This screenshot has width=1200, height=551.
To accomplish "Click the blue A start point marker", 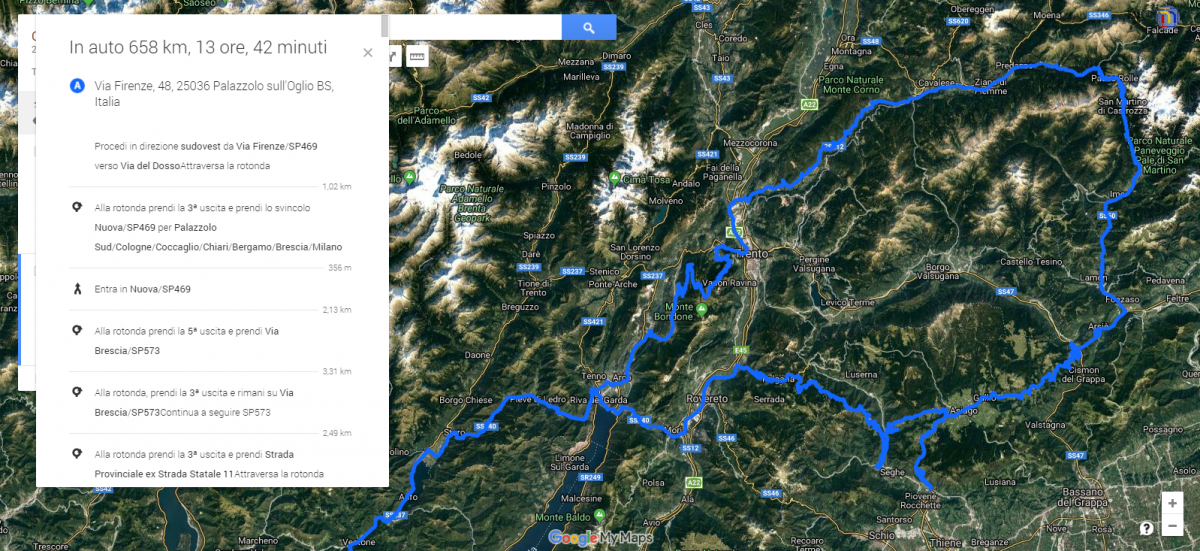I will click(x=76, y=86).
